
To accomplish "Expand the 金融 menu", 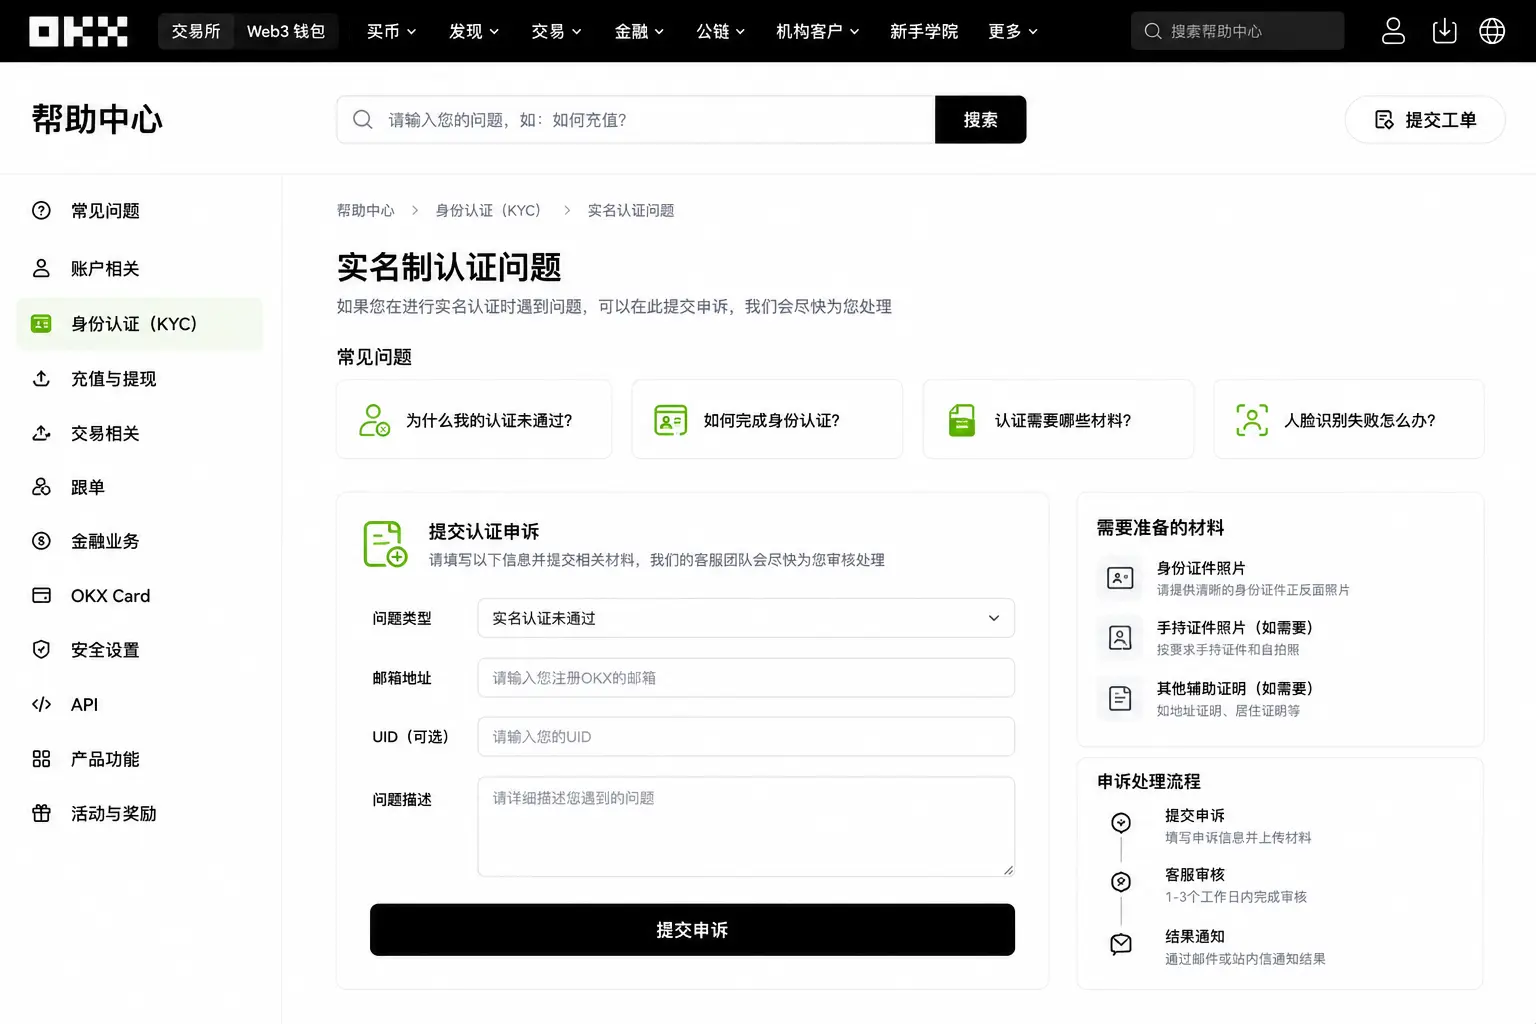I will (x=639, y=31).
